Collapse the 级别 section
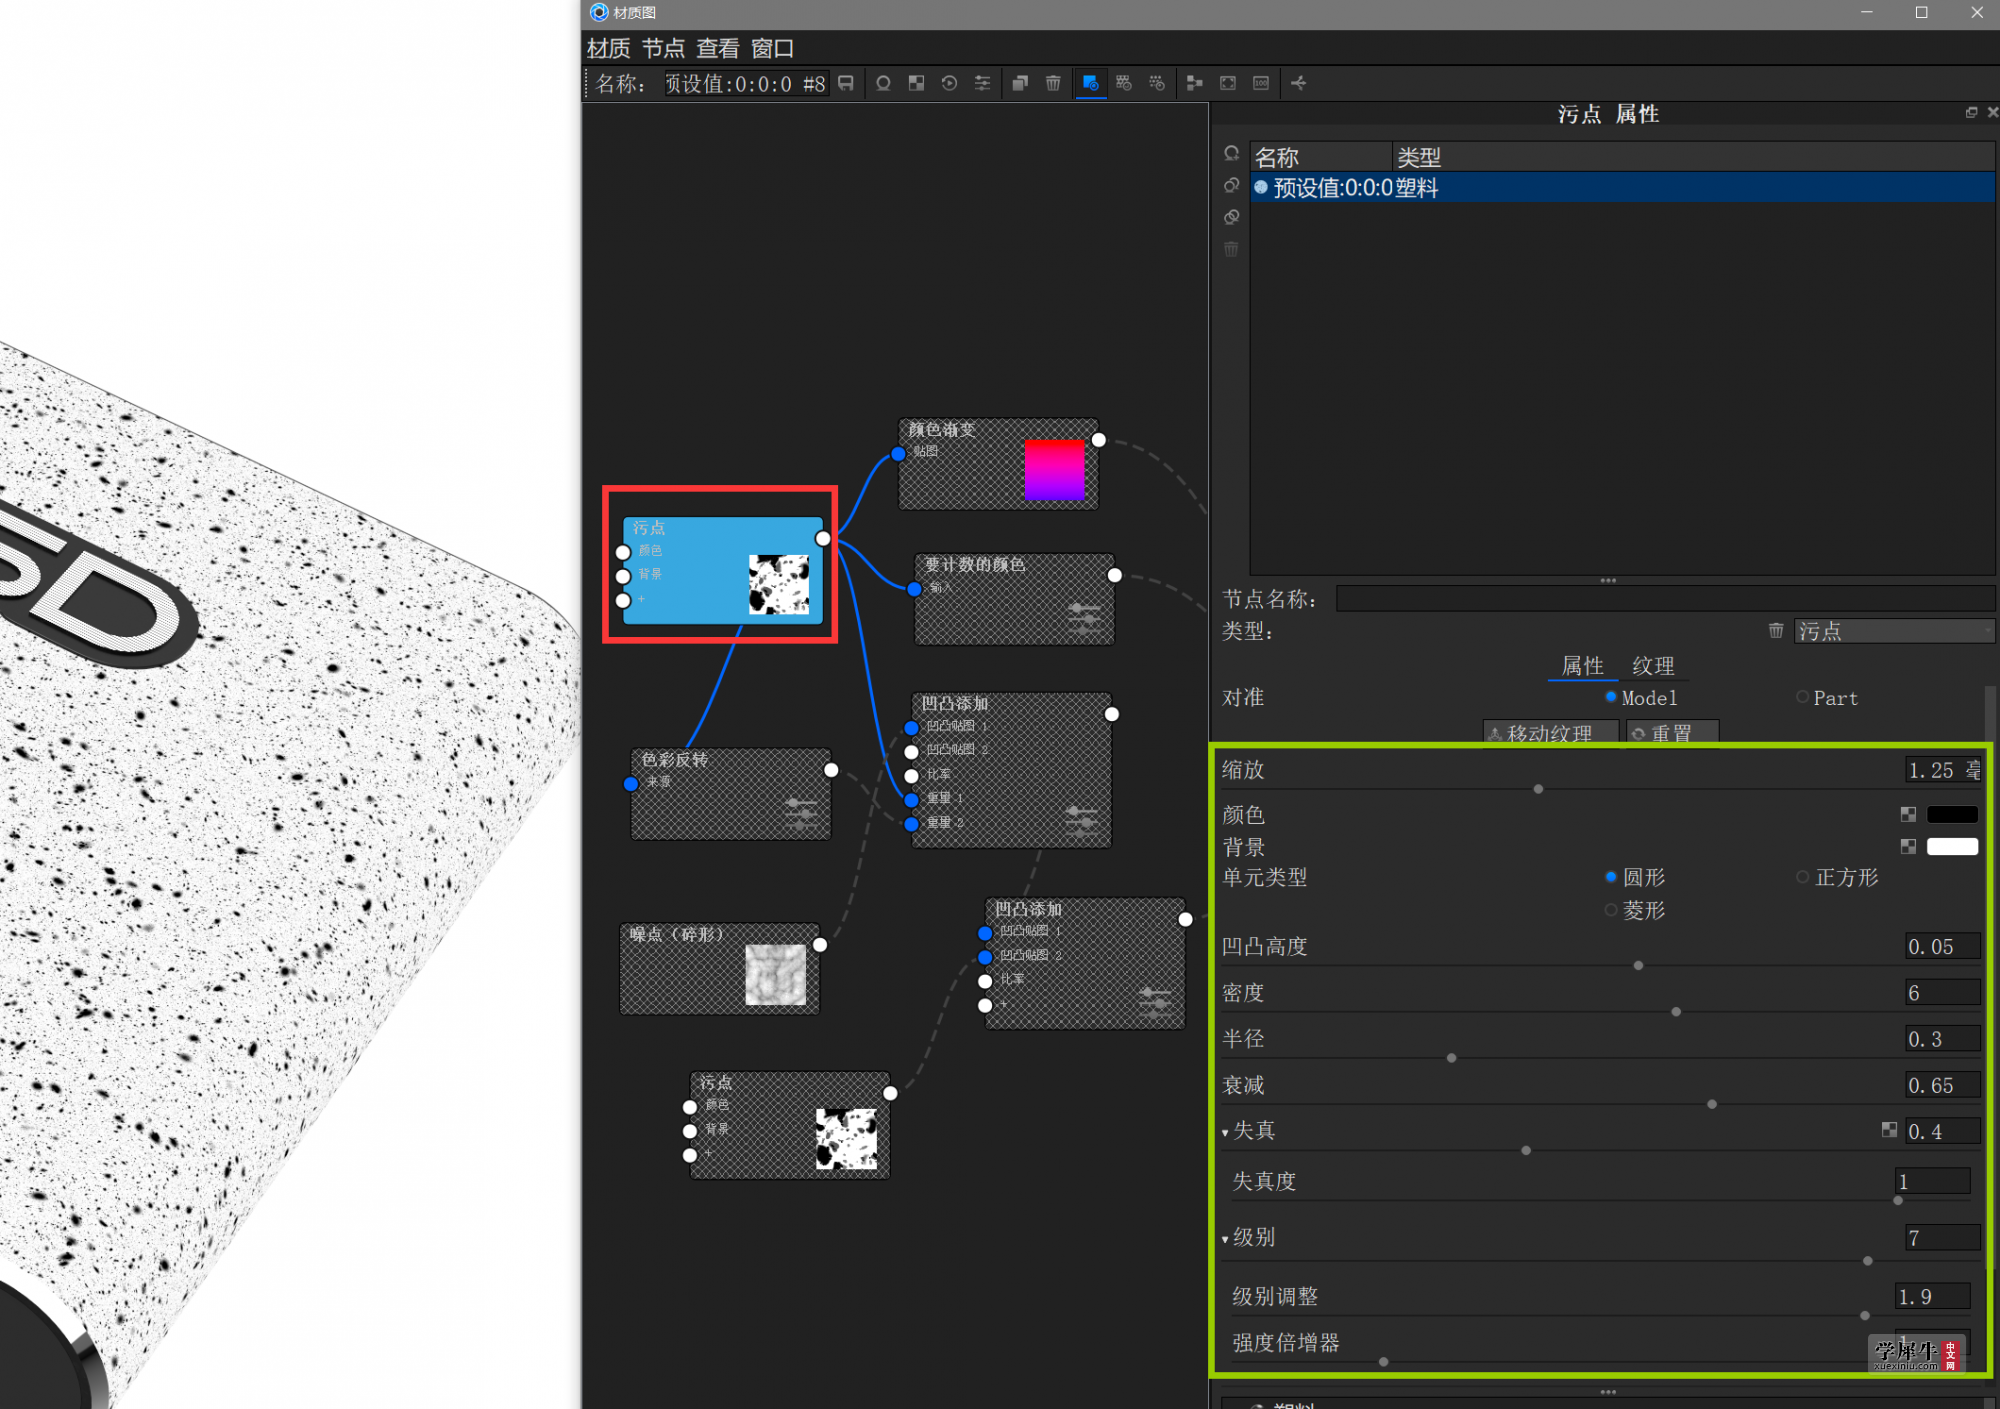The height and width of the screenshot is (1409, 2000). coord(1225,1240)
